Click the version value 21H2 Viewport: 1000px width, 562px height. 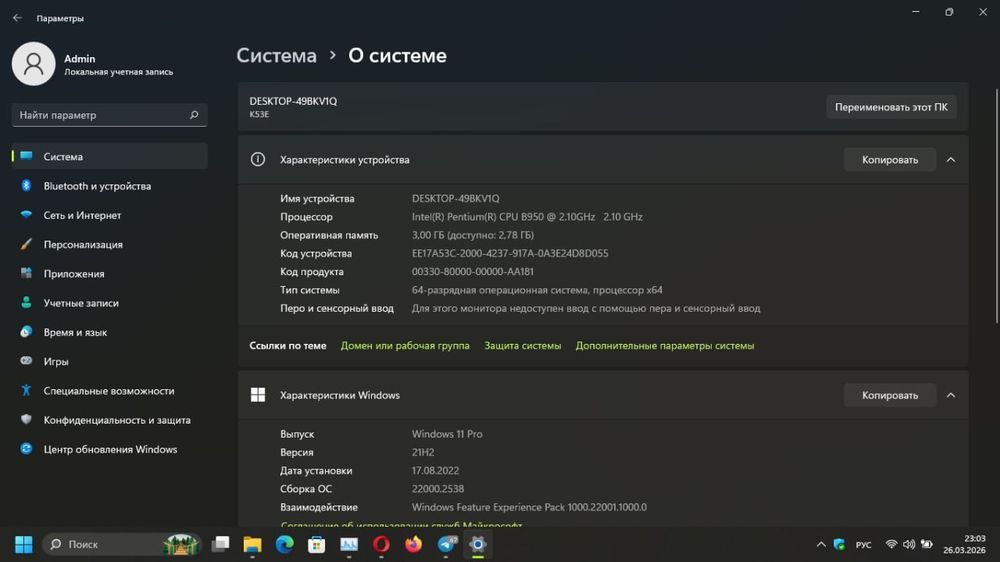tap(423, 452)
